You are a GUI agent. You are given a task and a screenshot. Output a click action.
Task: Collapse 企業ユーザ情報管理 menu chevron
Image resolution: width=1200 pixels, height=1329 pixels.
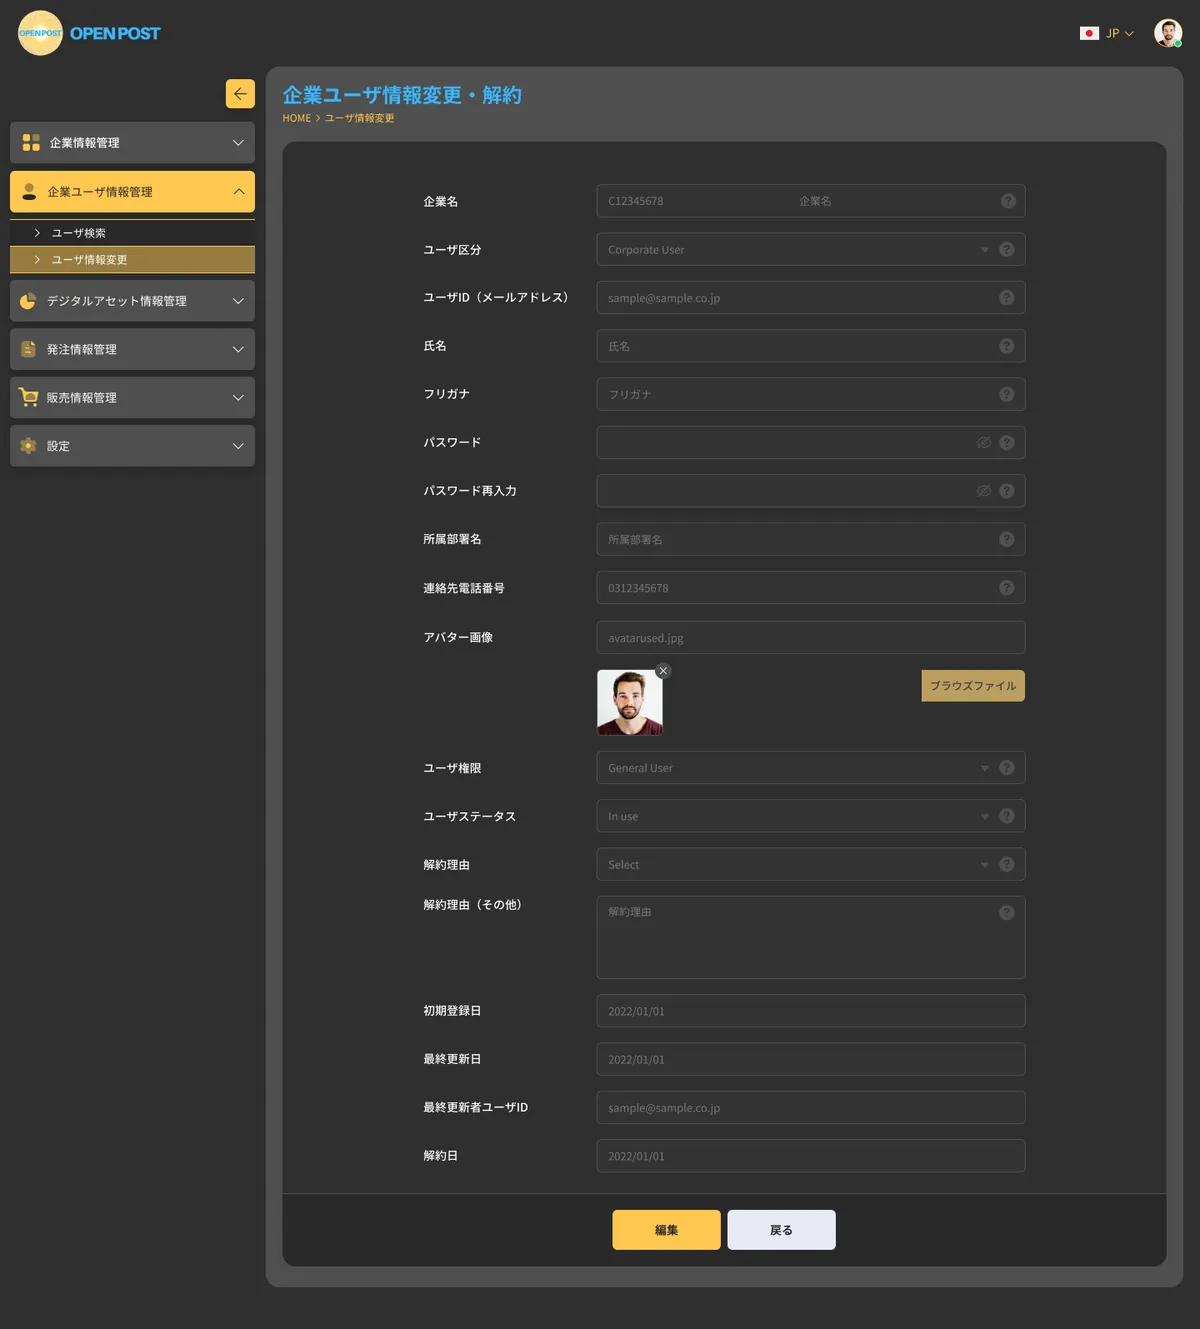[238, 191]
